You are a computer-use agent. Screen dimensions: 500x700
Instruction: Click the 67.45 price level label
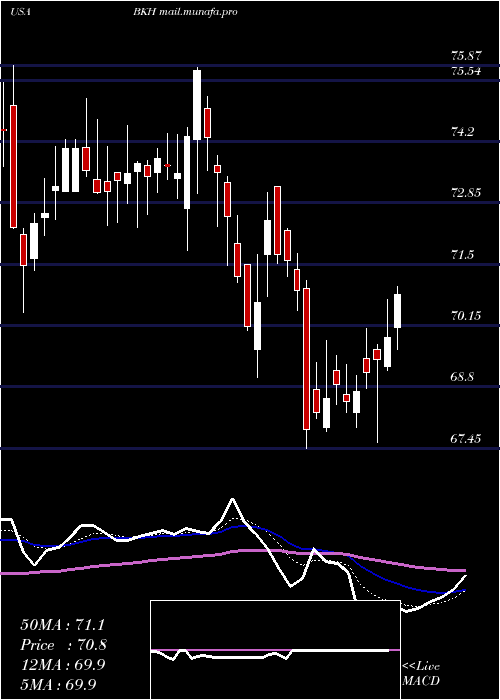tap(467, 439)
